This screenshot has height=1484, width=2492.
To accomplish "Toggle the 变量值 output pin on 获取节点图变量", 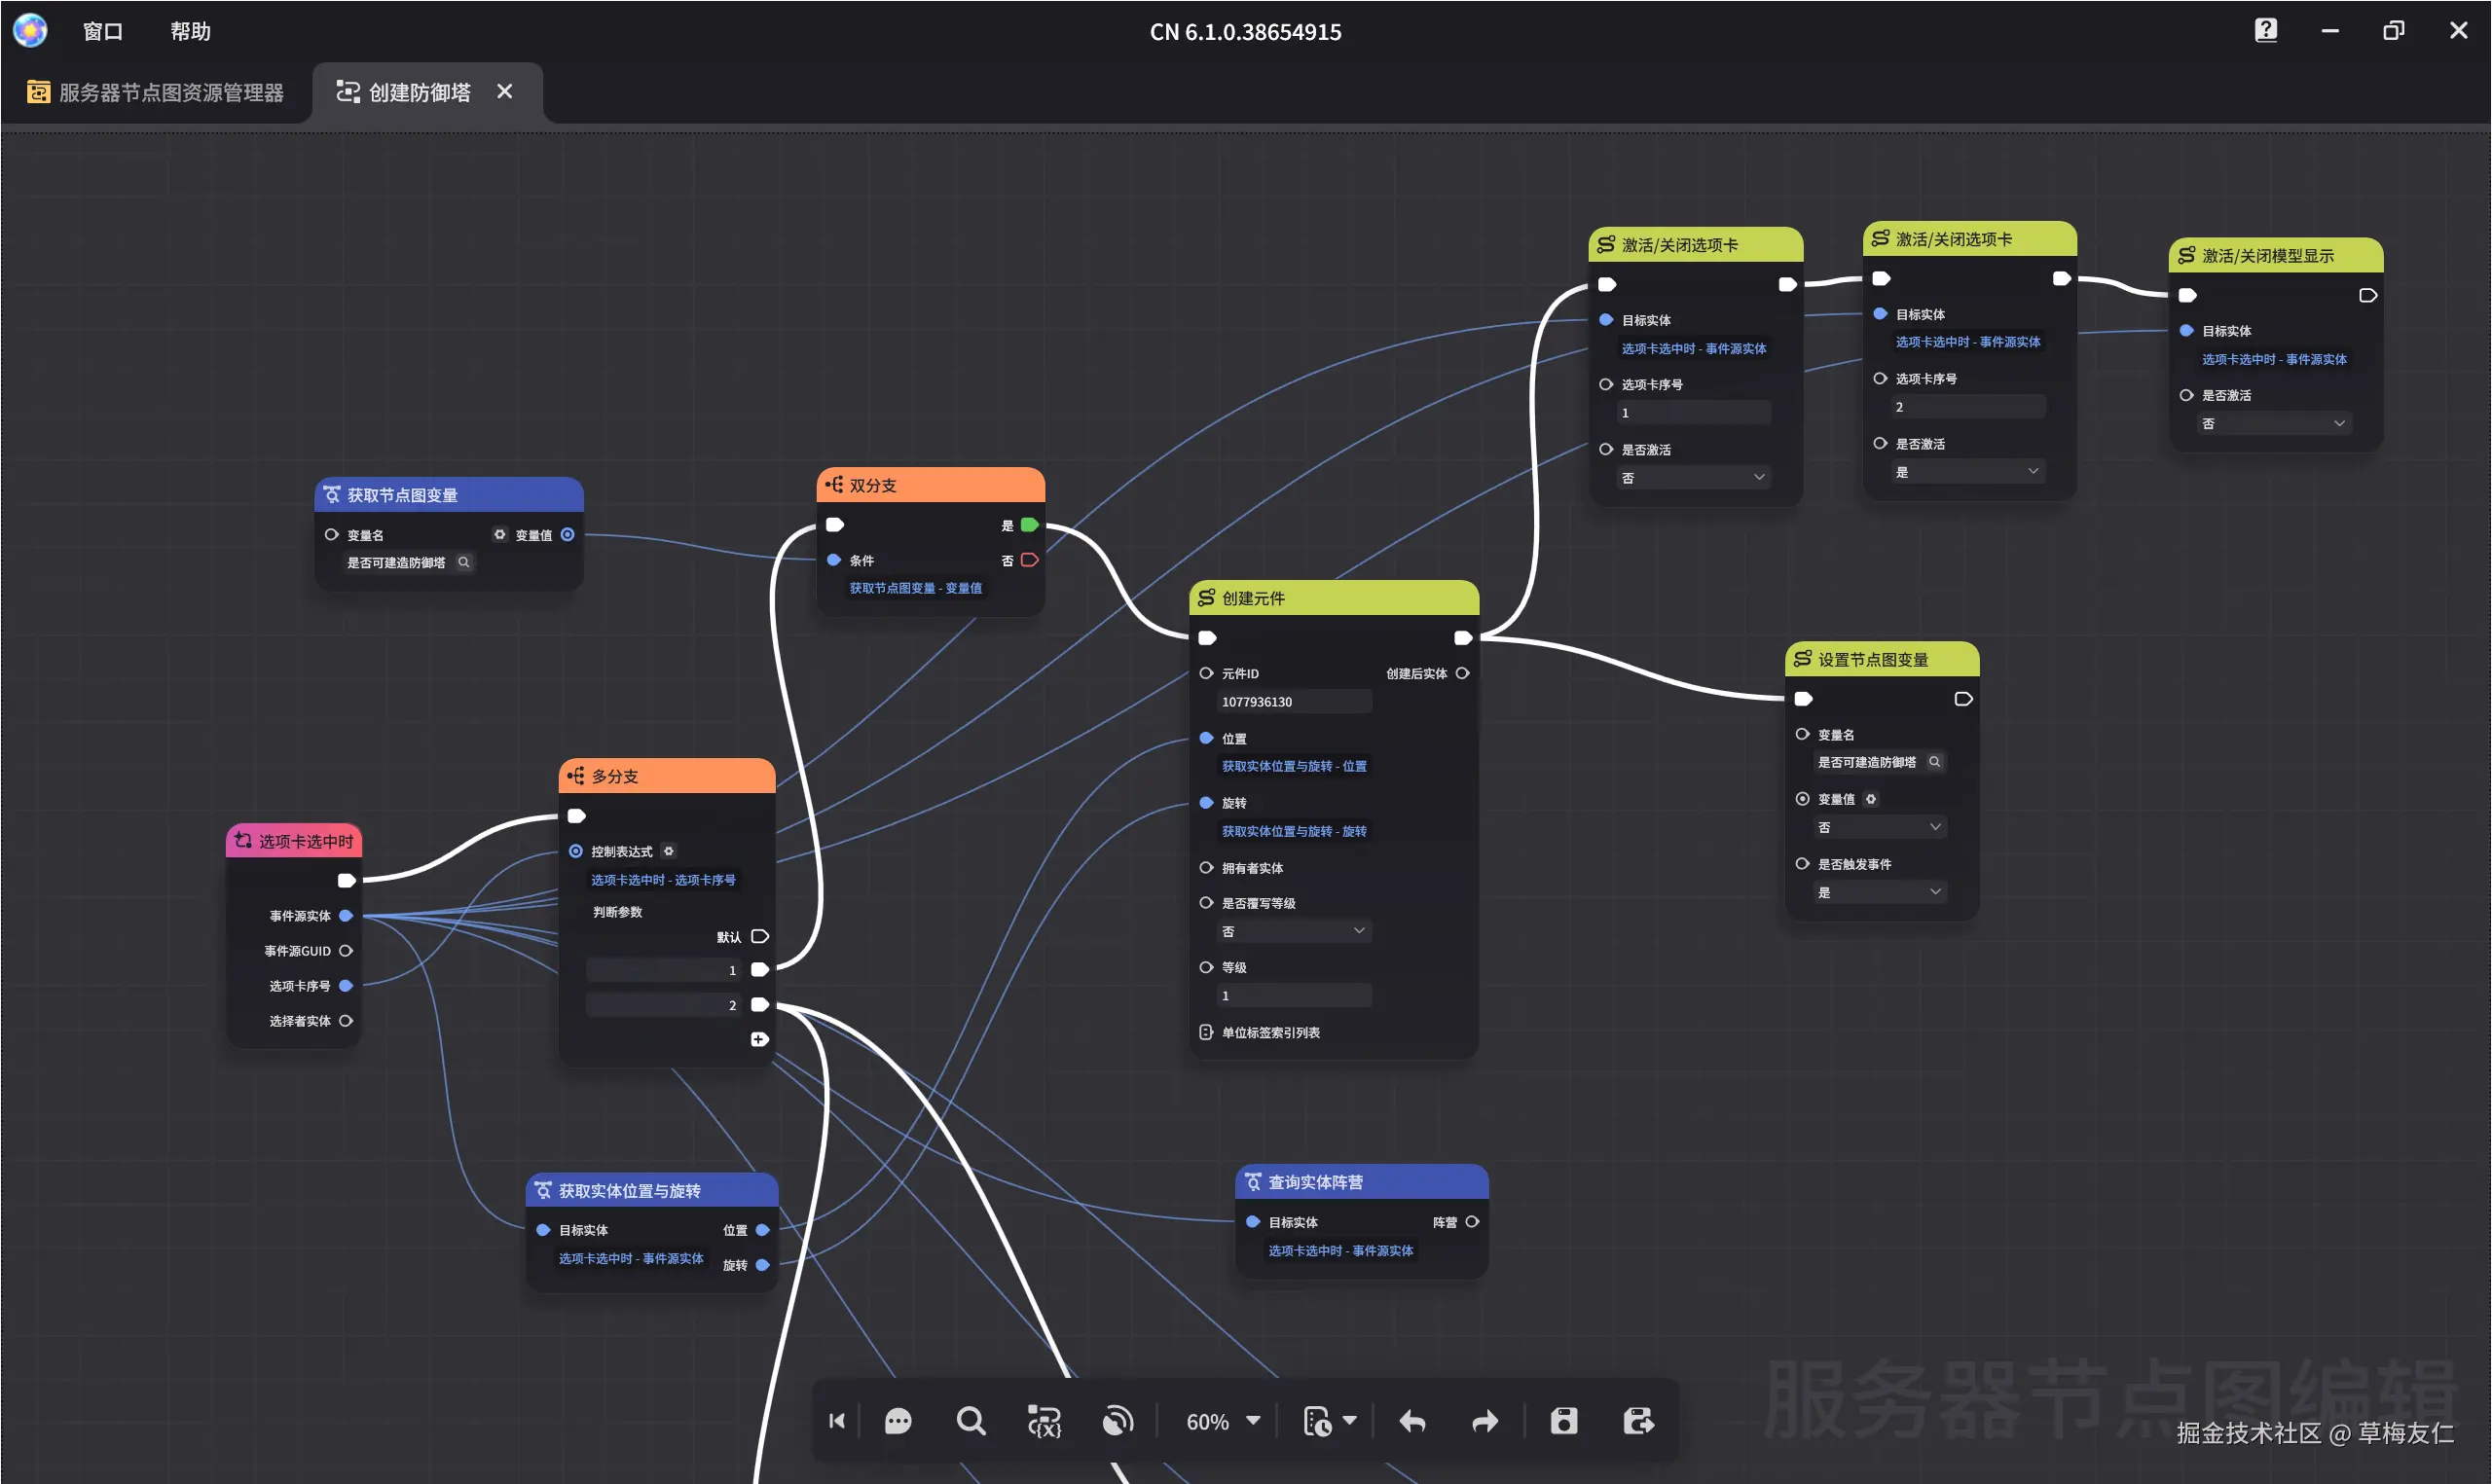I will coord(567,535).
